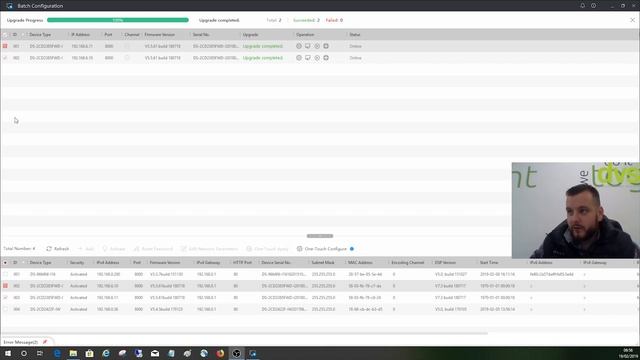The width and height of the screenshot is (640, 360).
Task: Click the 'Succeeded: 2' counter
Action: pos(306,20)
